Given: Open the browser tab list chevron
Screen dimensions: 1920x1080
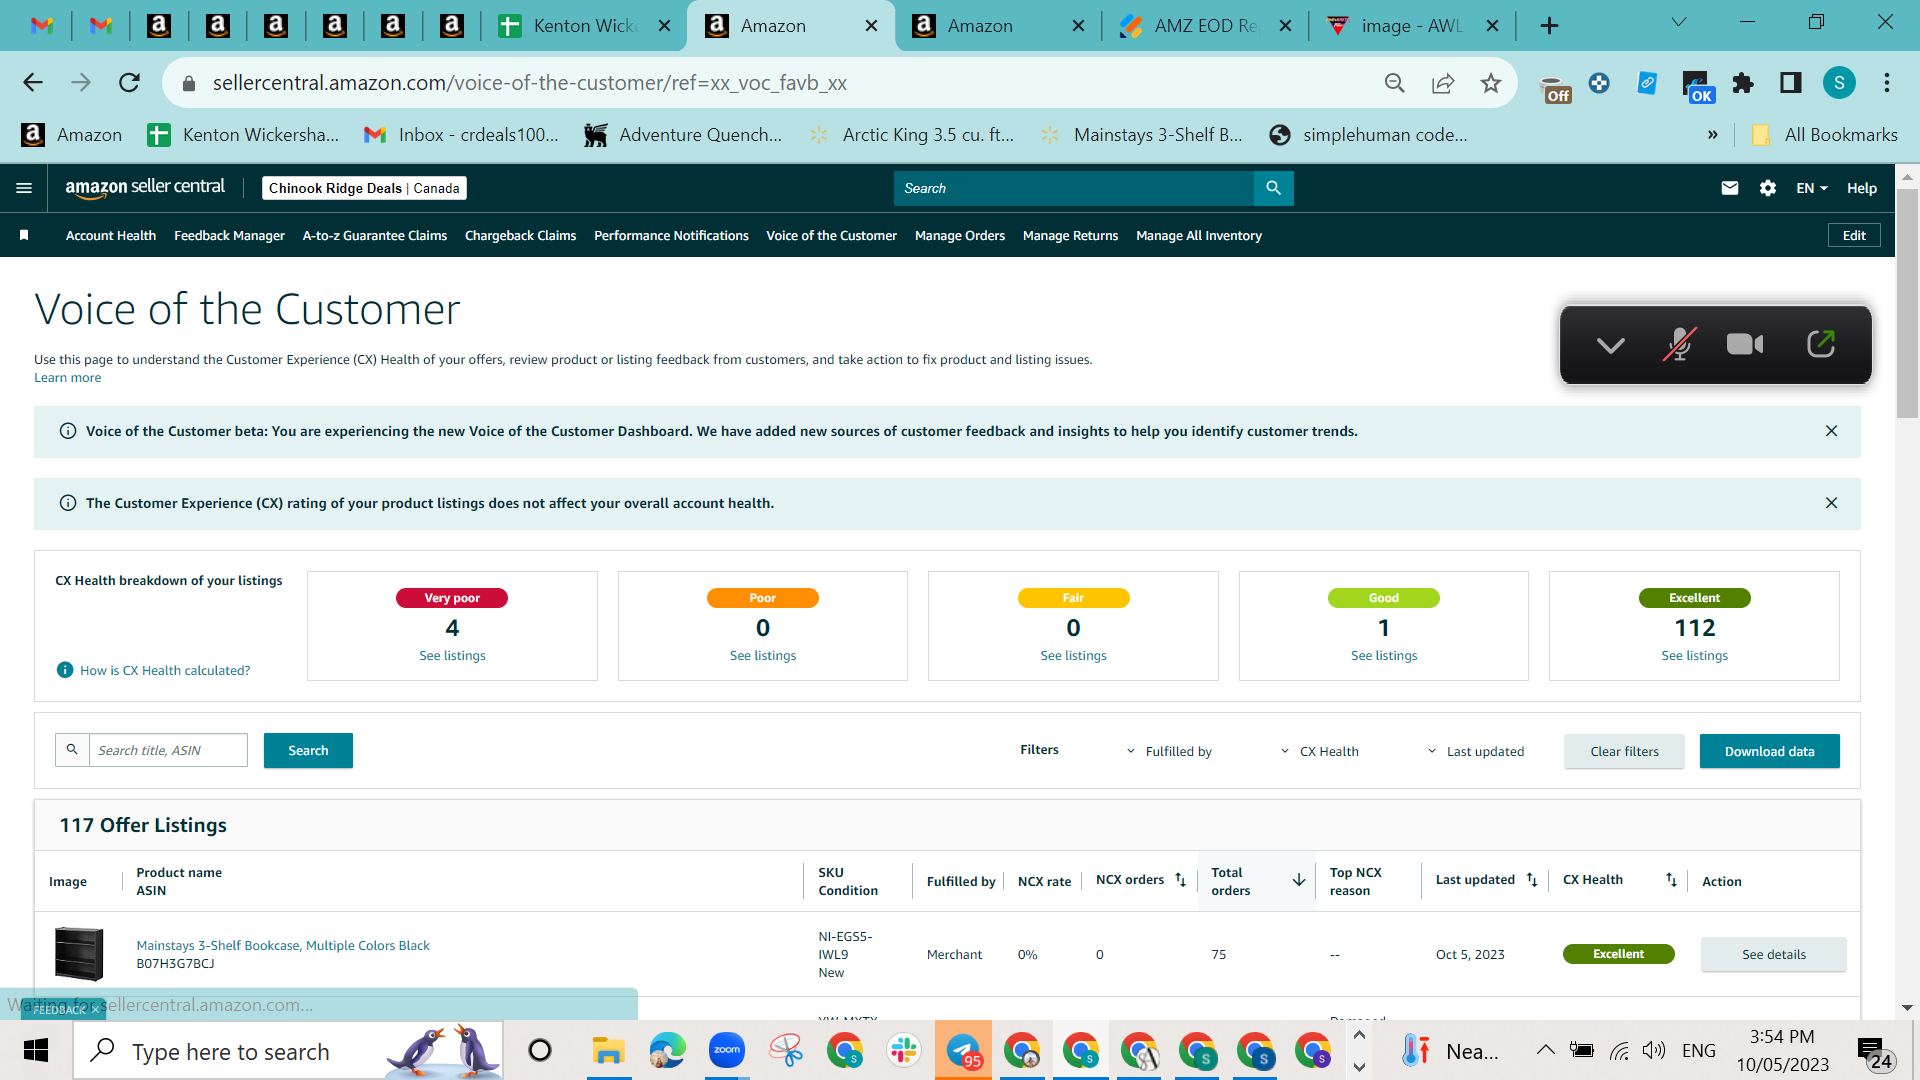Looking at the screenshot, I should click(x=1679, y=23).
